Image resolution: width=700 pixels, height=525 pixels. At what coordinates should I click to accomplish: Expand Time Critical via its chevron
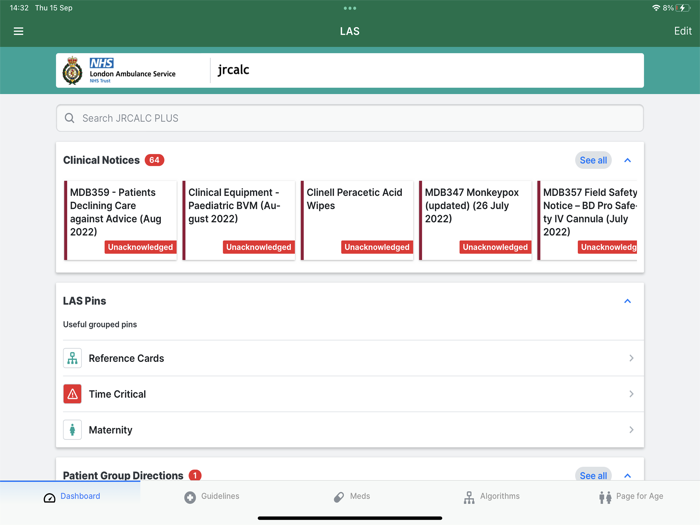[x=631, y=394]
